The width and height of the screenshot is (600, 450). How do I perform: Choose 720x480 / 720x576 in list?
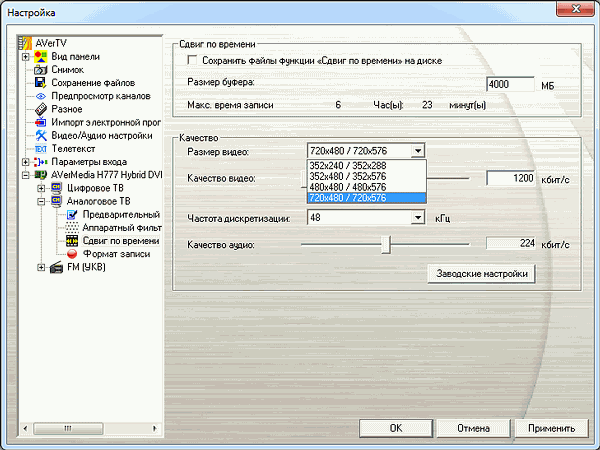pos(367,198)
